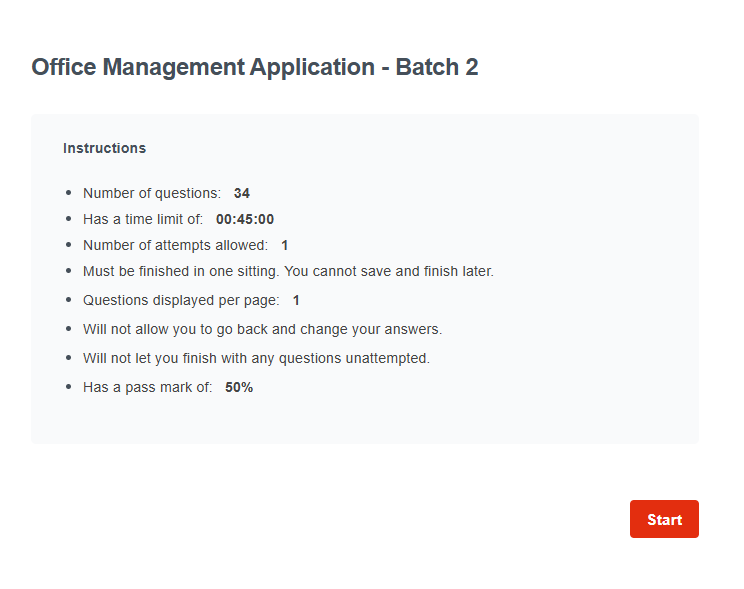Click the question count value 34
The height and width of the screenshot is (589, 744).
[x=242, y=193]
